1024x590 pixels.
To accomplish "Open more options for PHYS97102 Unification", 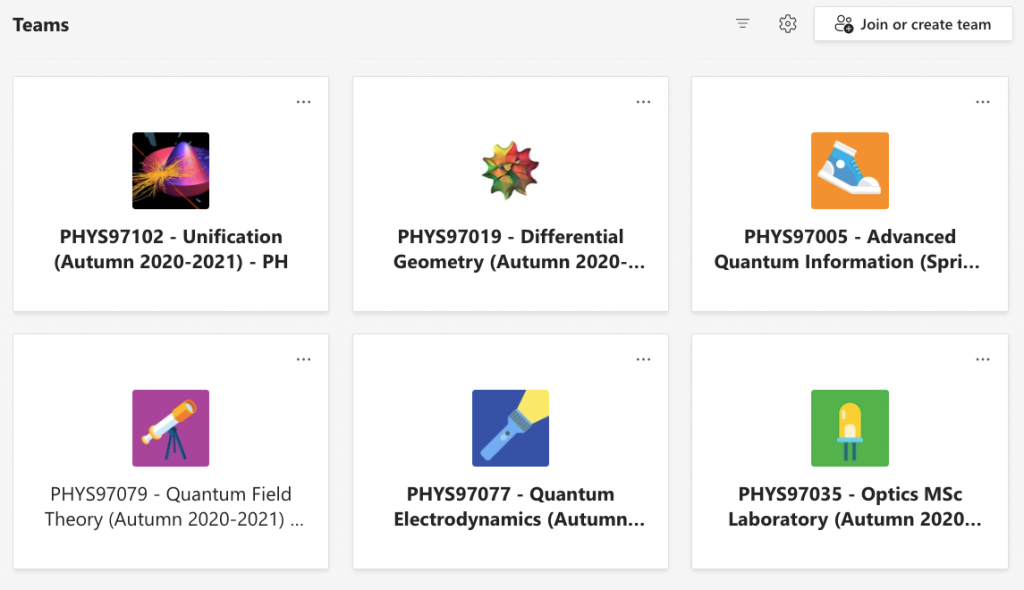I will [304, 102].
